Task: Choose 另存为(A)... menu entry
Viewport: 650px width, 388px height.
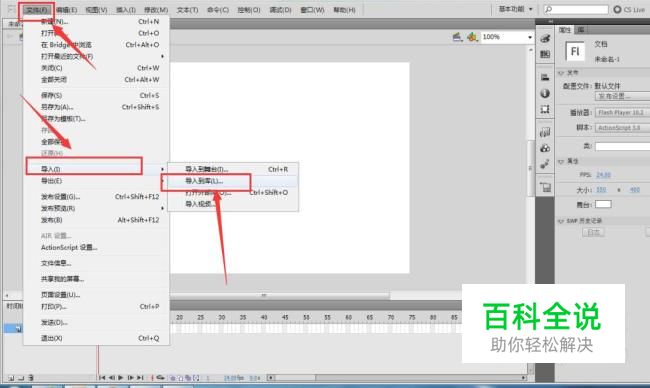Action: (96, 107)
